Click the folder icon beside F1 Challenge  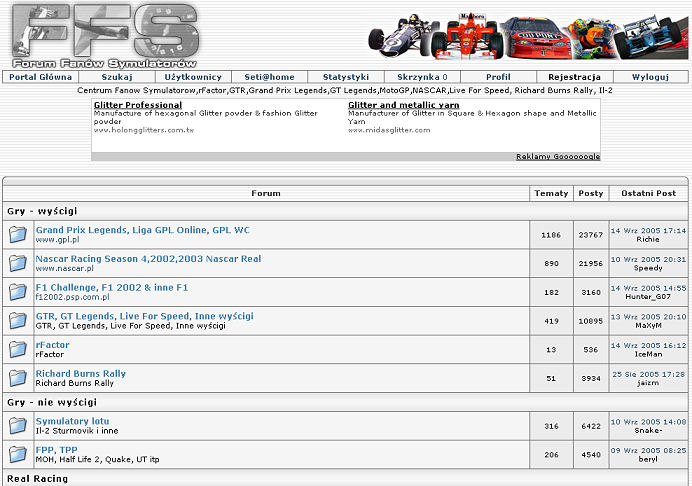[18, 292]
